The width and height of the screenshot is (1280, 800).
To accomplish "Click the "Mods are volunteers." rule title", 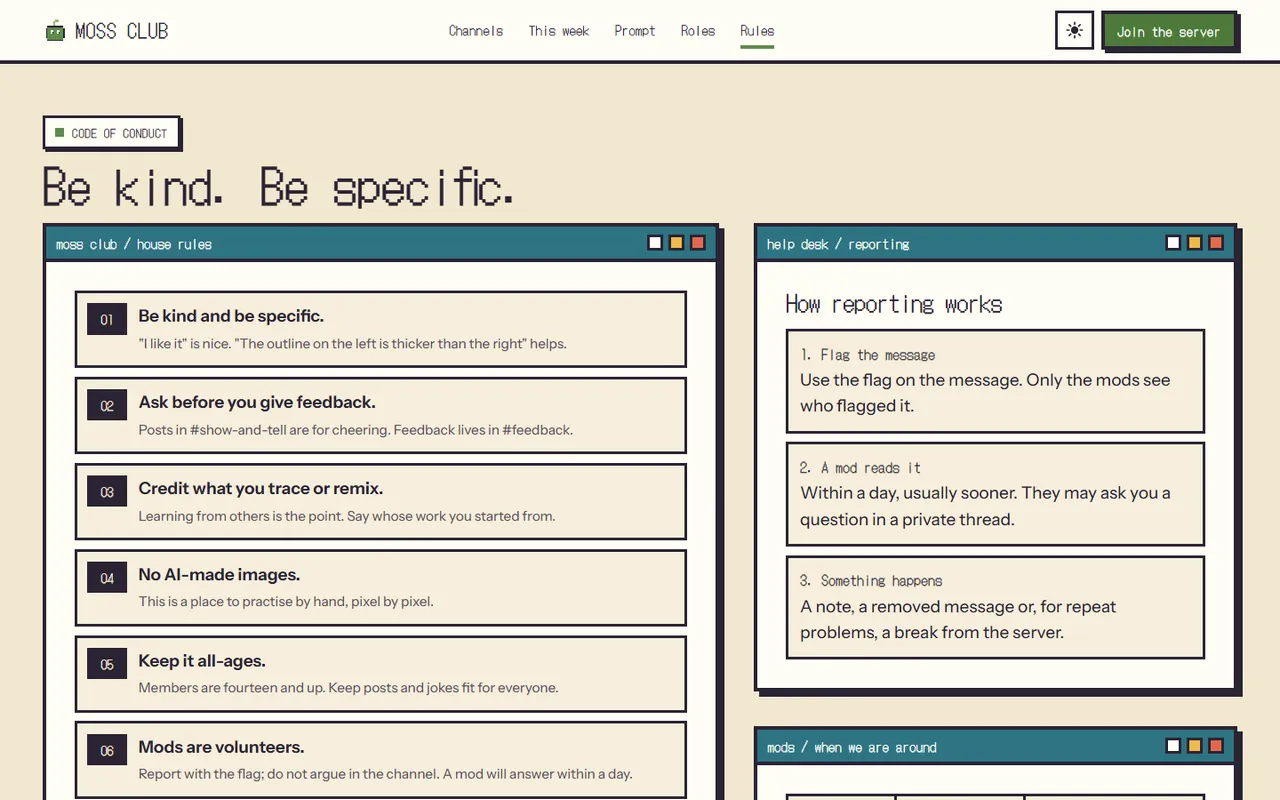I will [x=221, y=746].
